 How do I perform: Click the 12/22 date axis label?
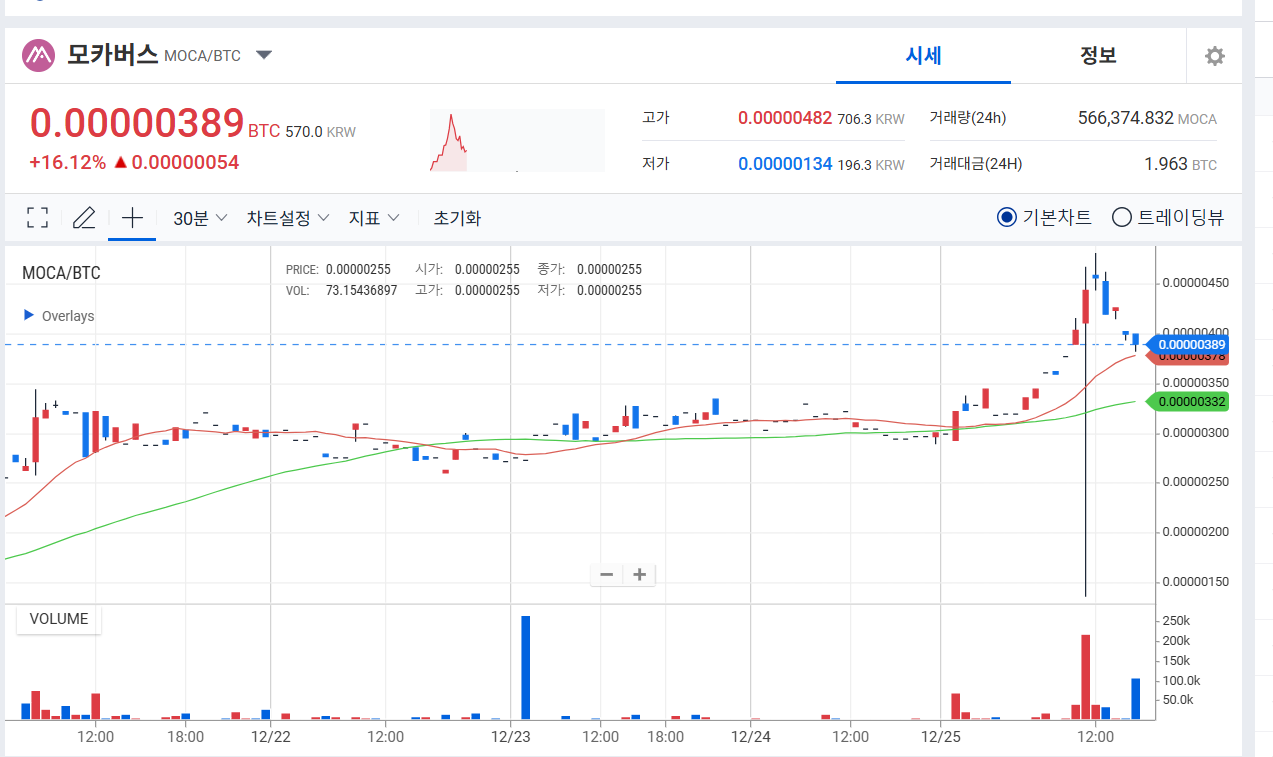pyautogui.click(x=271, y=737)
